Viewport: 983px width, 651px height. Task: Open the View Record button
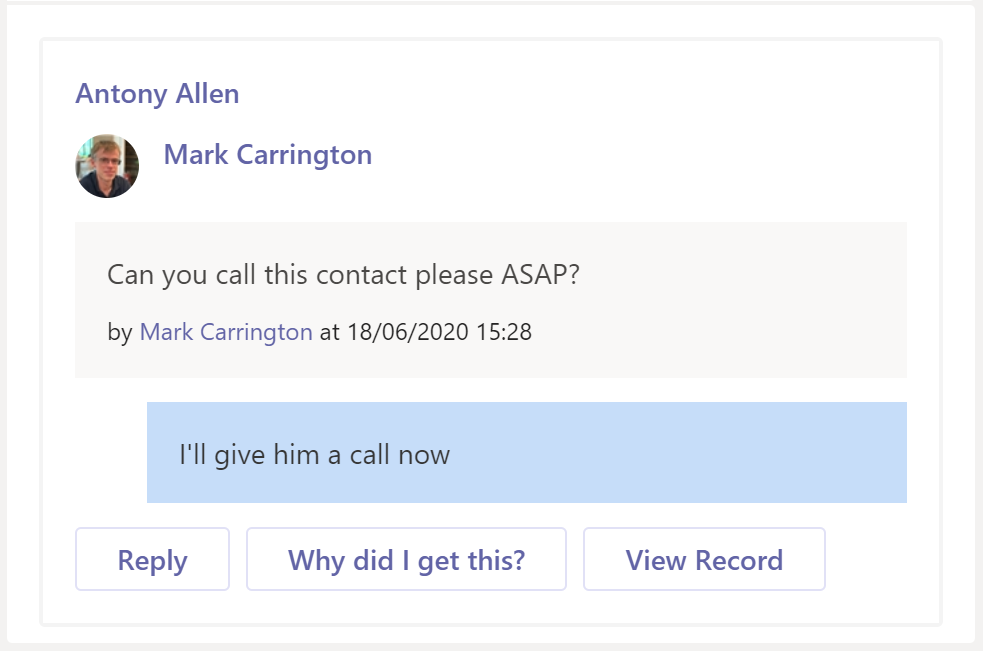tap(704, 560)
